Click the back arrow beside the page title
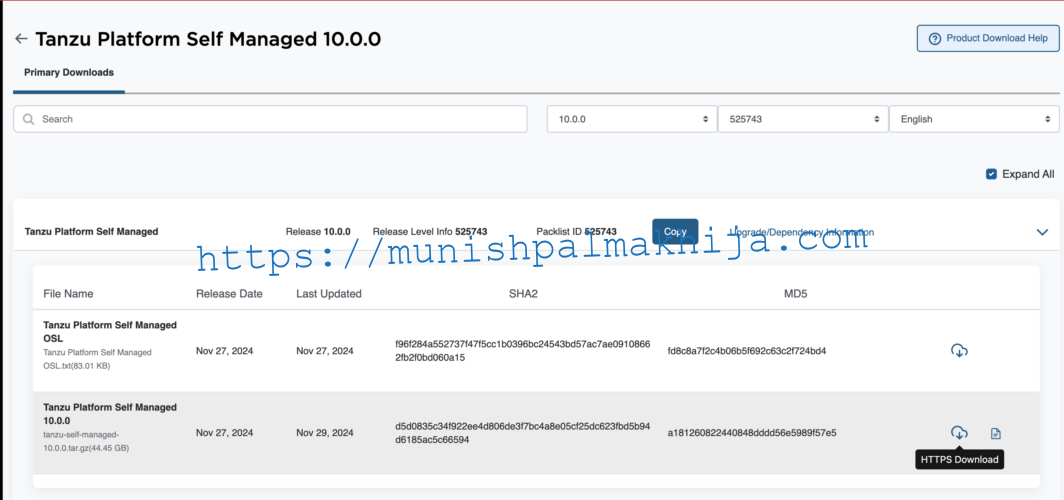This screenshot has height=500, width=1064. click(x=21, y=39)
